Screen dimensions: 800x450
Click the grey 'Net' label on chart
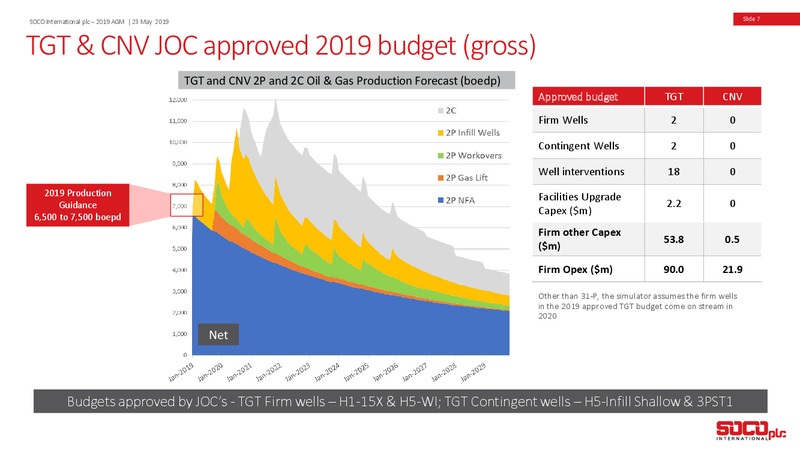coord(218,335)
